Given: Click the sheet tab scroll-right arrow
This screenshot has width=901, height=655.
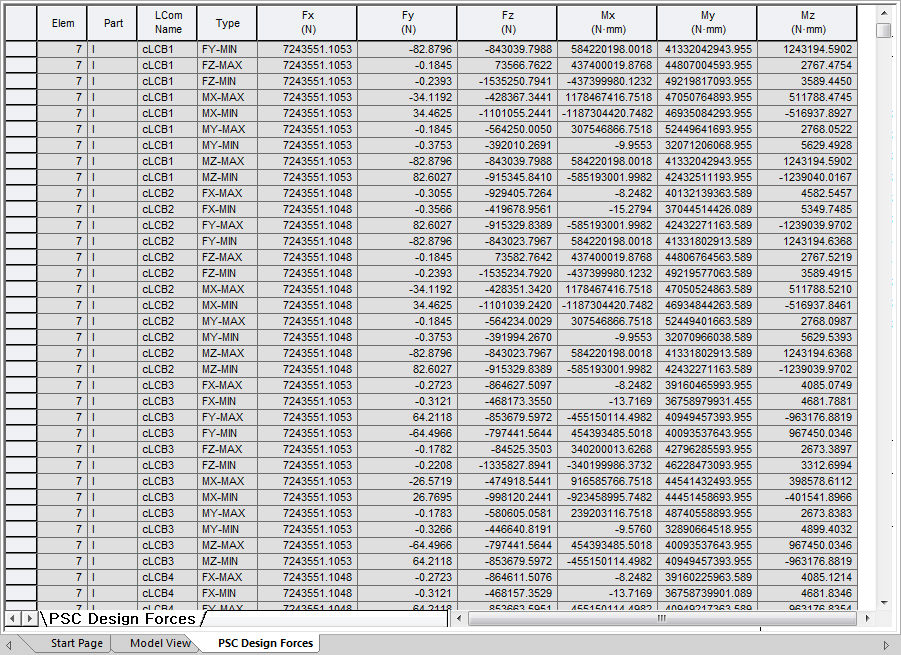Looking at the screenshot, I should click(28, 619).
